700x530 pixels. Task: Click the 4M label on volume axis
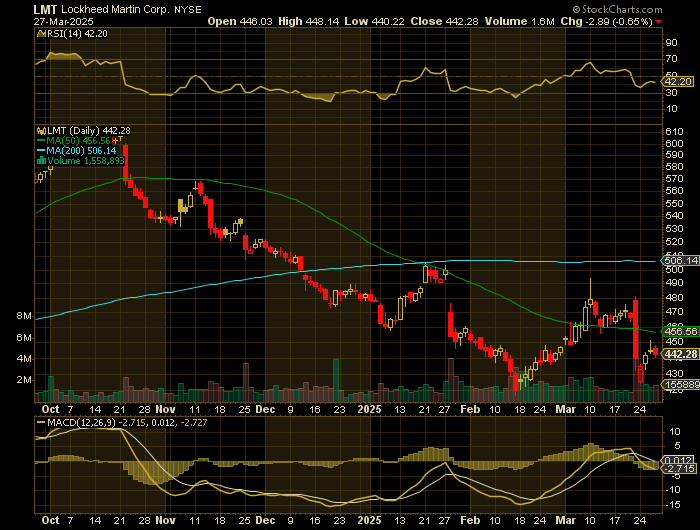[x=24, y=359]
